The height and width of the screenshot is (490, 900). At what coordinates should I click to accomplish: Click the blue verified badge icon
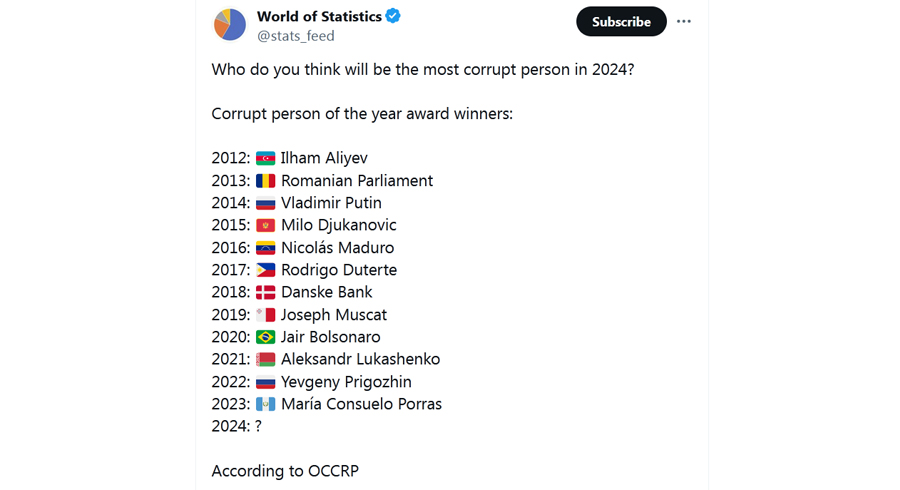[393, 16]
